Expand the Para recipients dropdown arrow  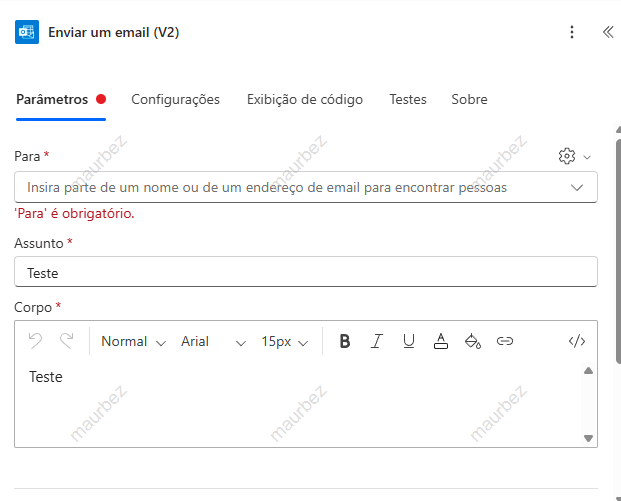pos(577,187)
